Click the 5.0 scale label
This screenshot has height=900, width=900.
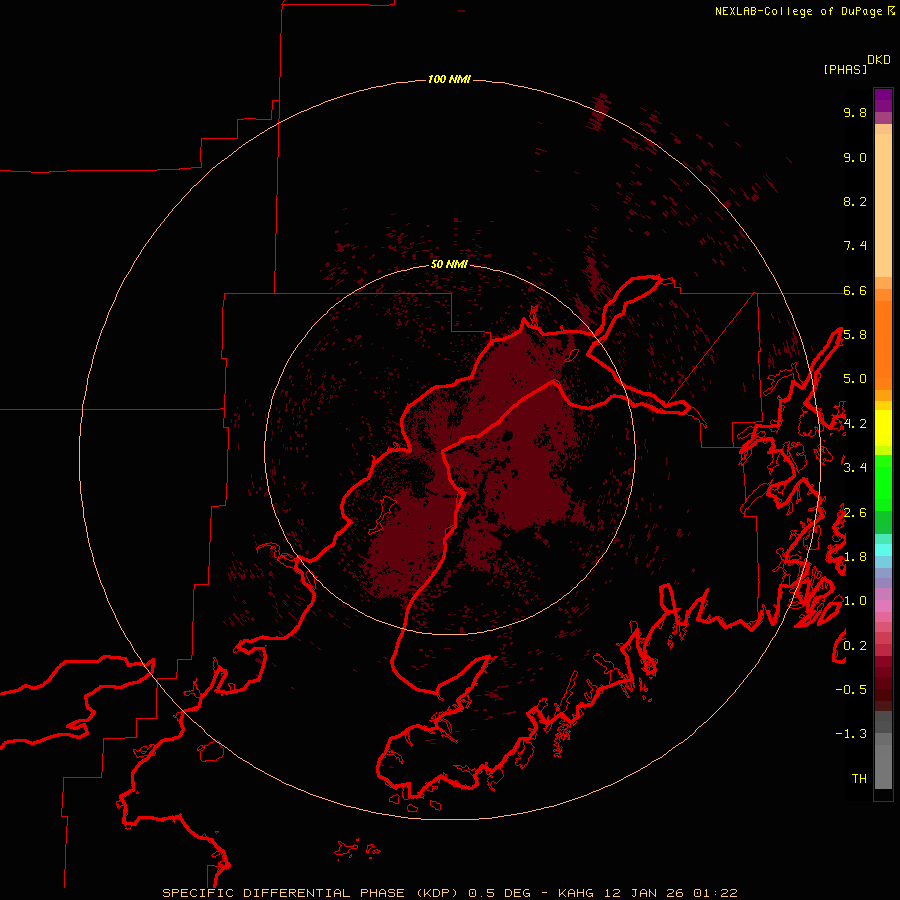[x=855, y=379]
